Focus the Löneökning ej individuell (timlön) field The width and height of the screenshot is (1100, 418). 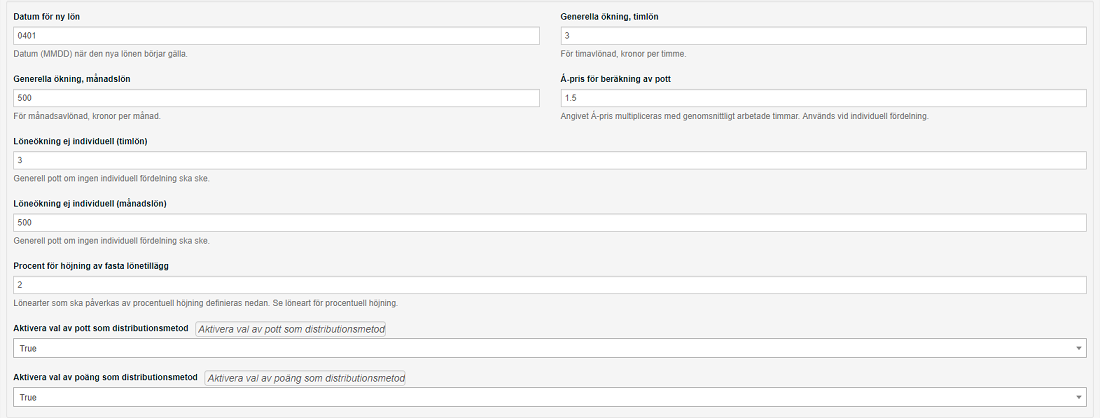pyautogui.click(x=550, y=161)
